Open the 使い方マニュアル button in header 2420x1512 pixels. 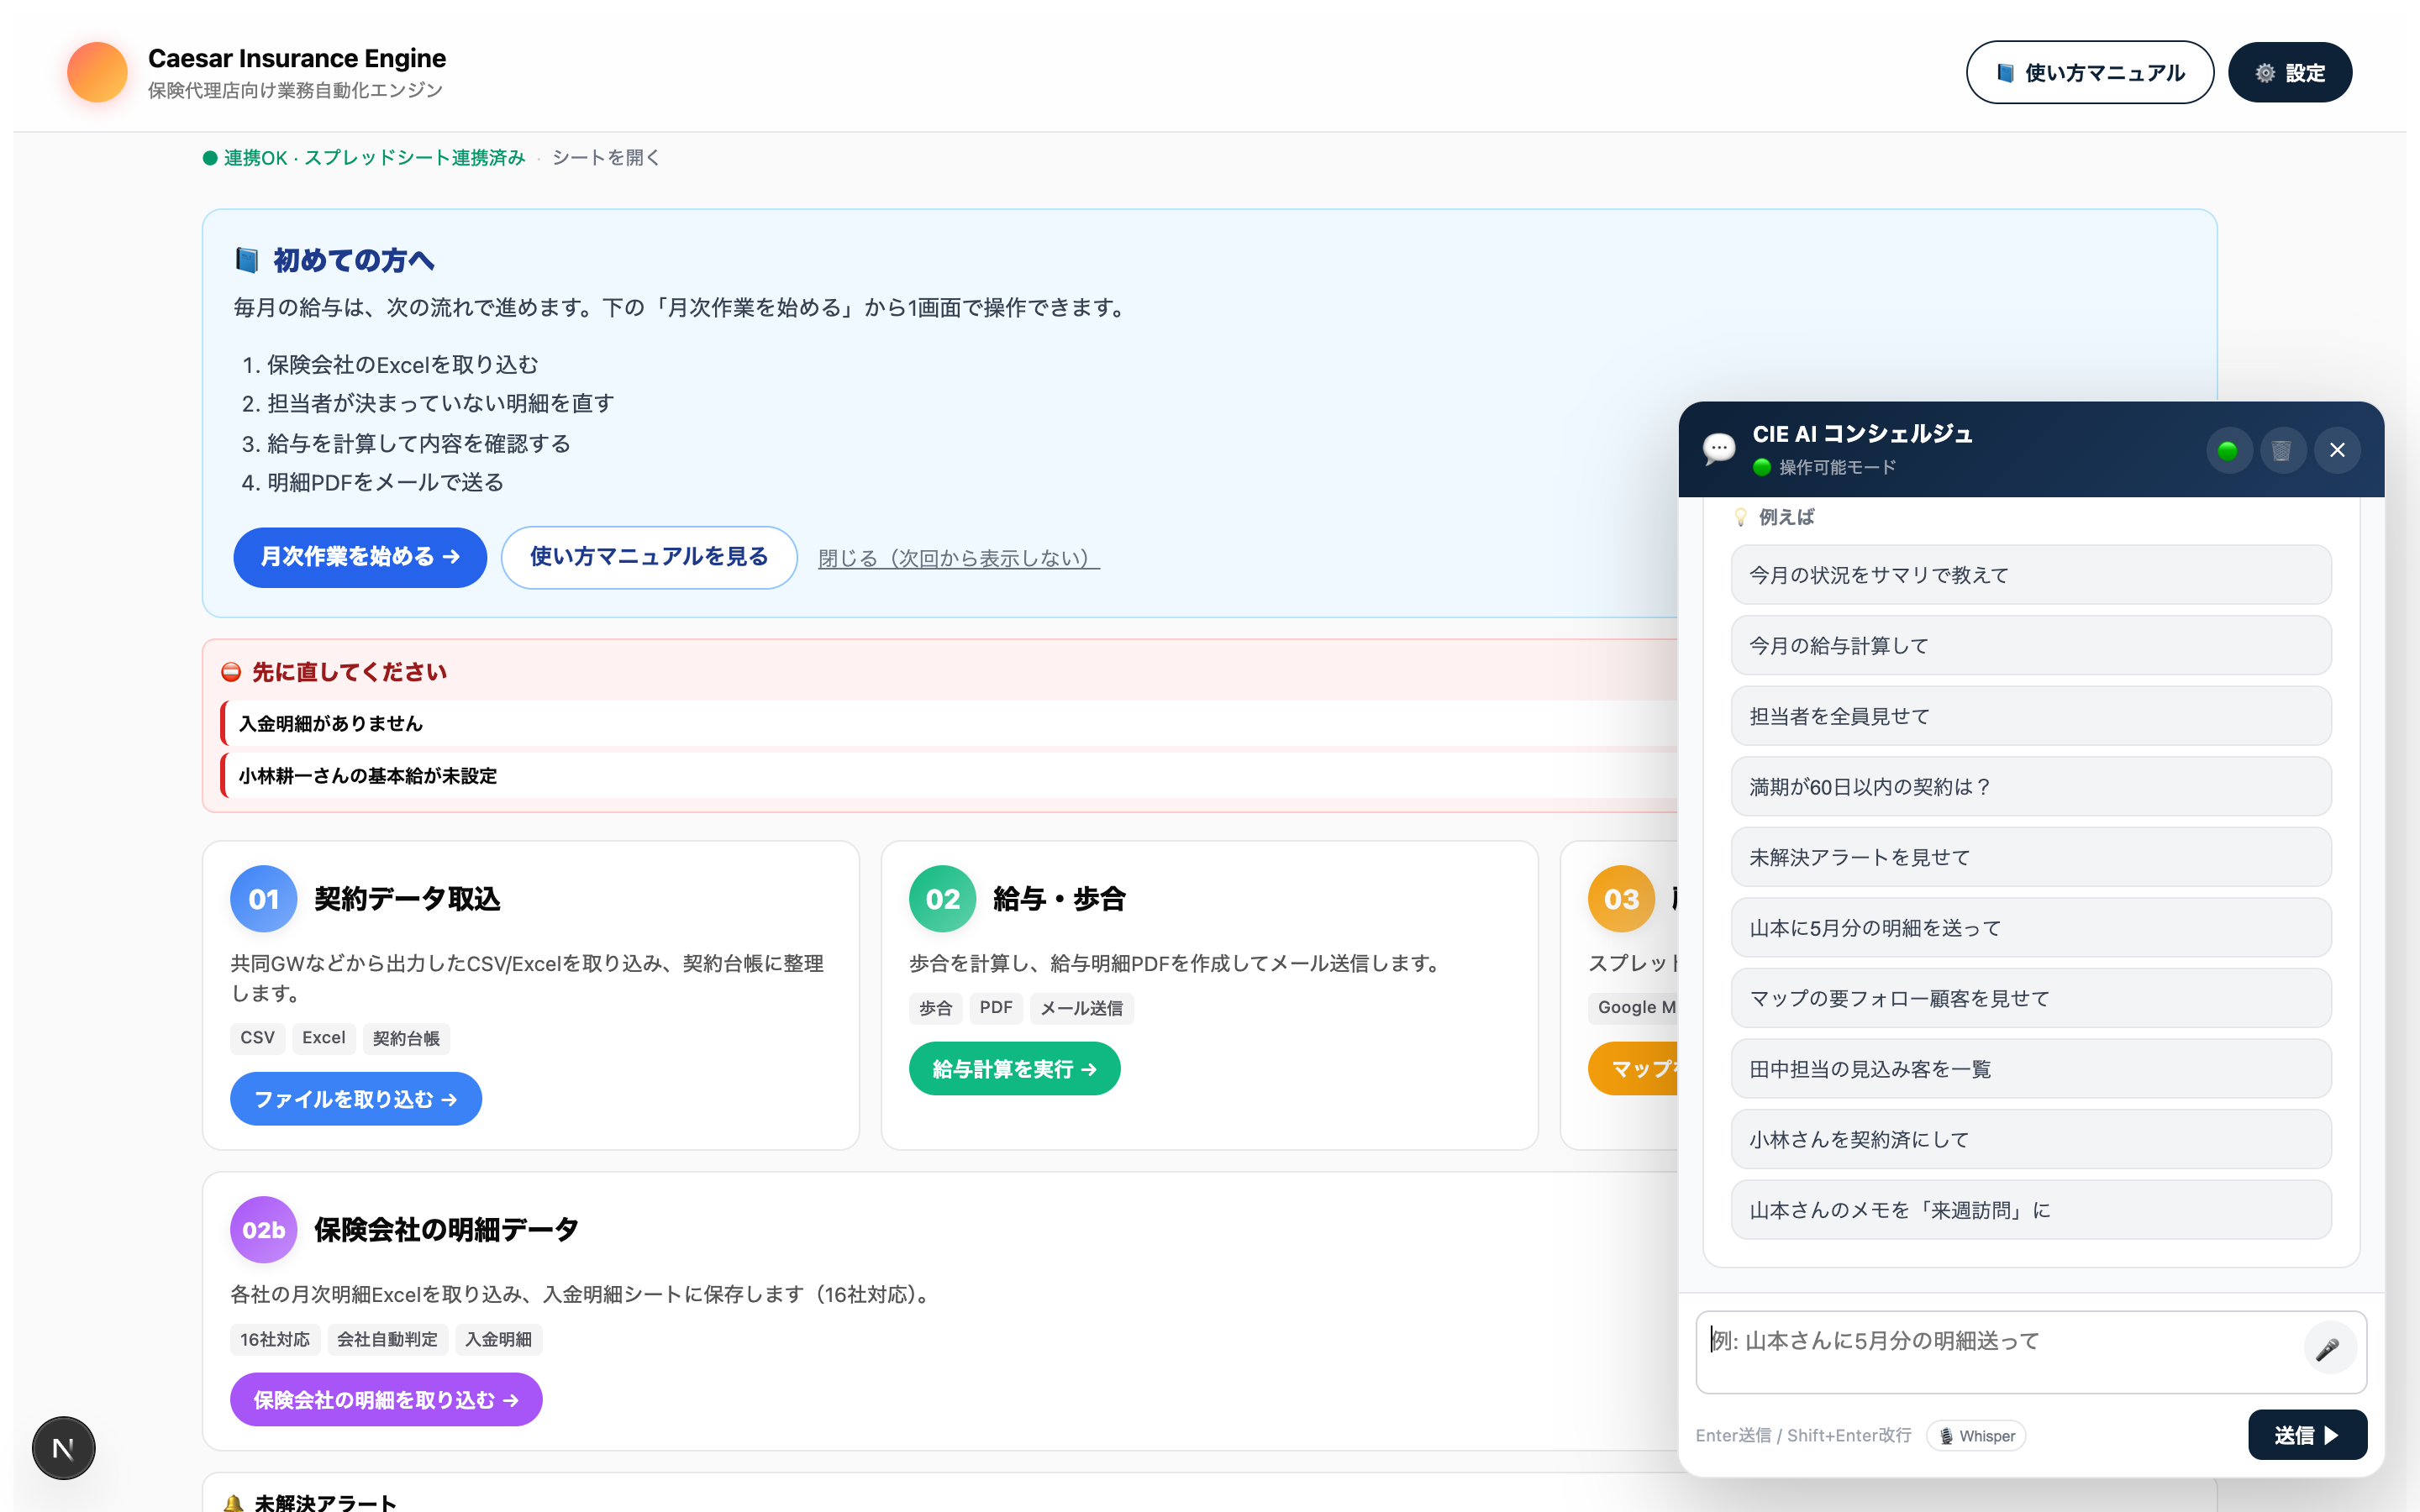pos(2089,72)
